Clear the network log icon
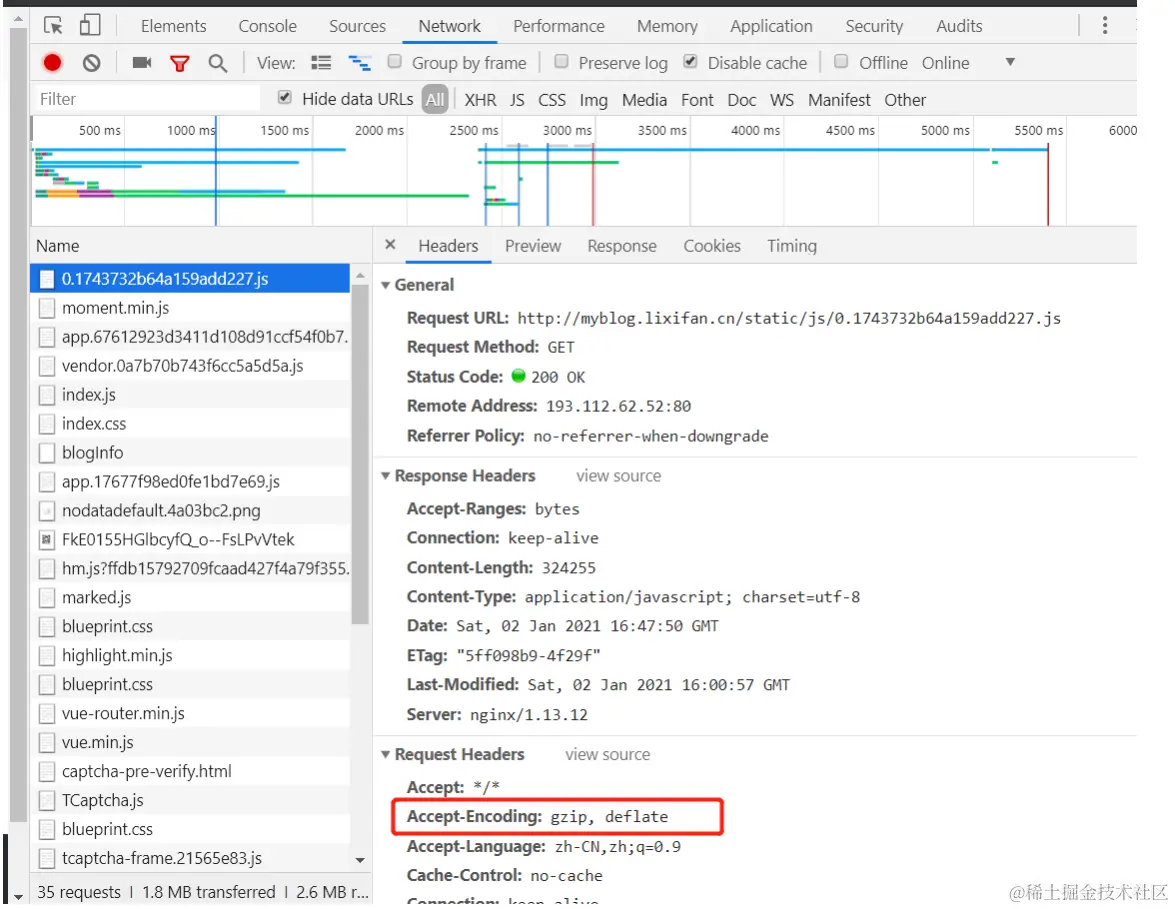The height and width of the screenshot is (909, 1175). (91, 63)
